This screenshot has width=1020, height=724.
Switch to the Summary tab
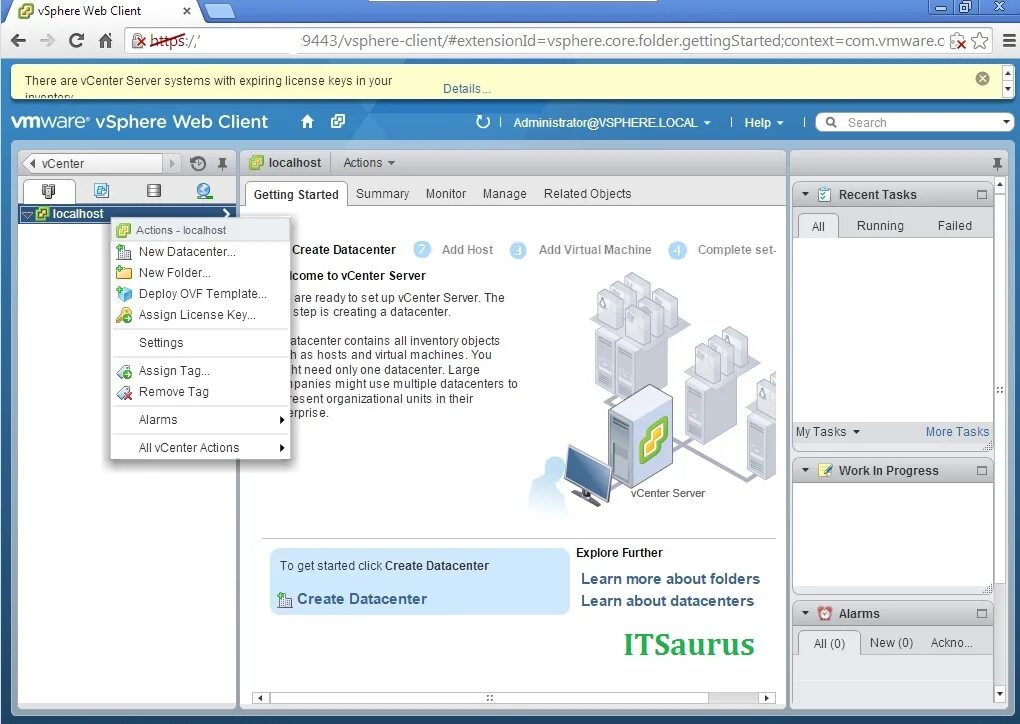pyautogui.click(x=382, y=194)
